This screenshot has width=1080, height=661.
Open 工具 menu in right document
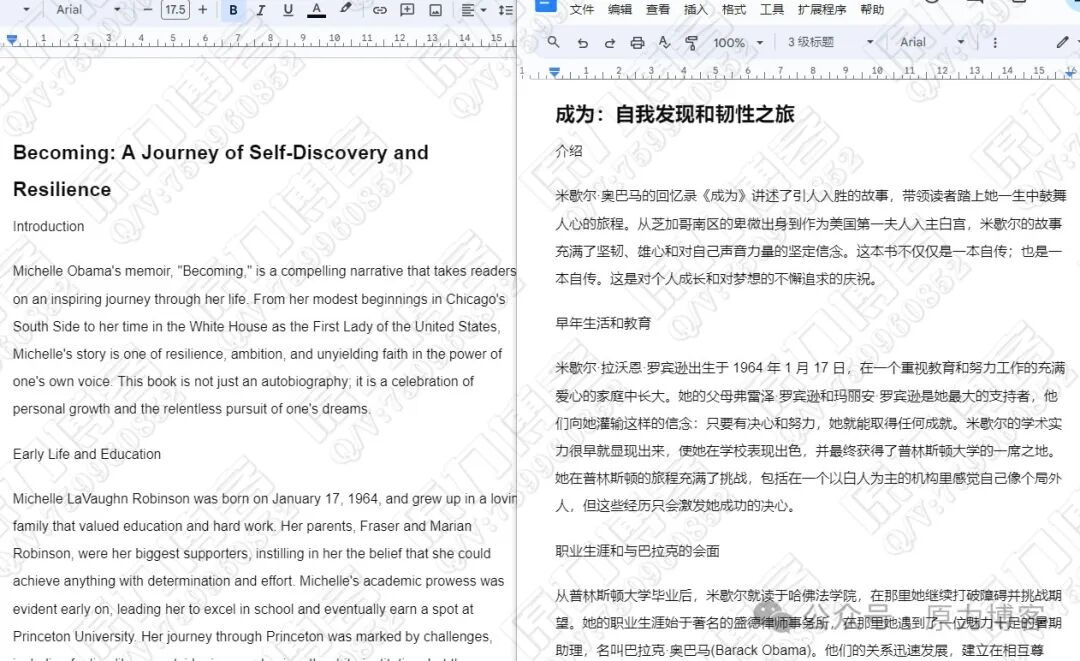[x=771, y=10]
